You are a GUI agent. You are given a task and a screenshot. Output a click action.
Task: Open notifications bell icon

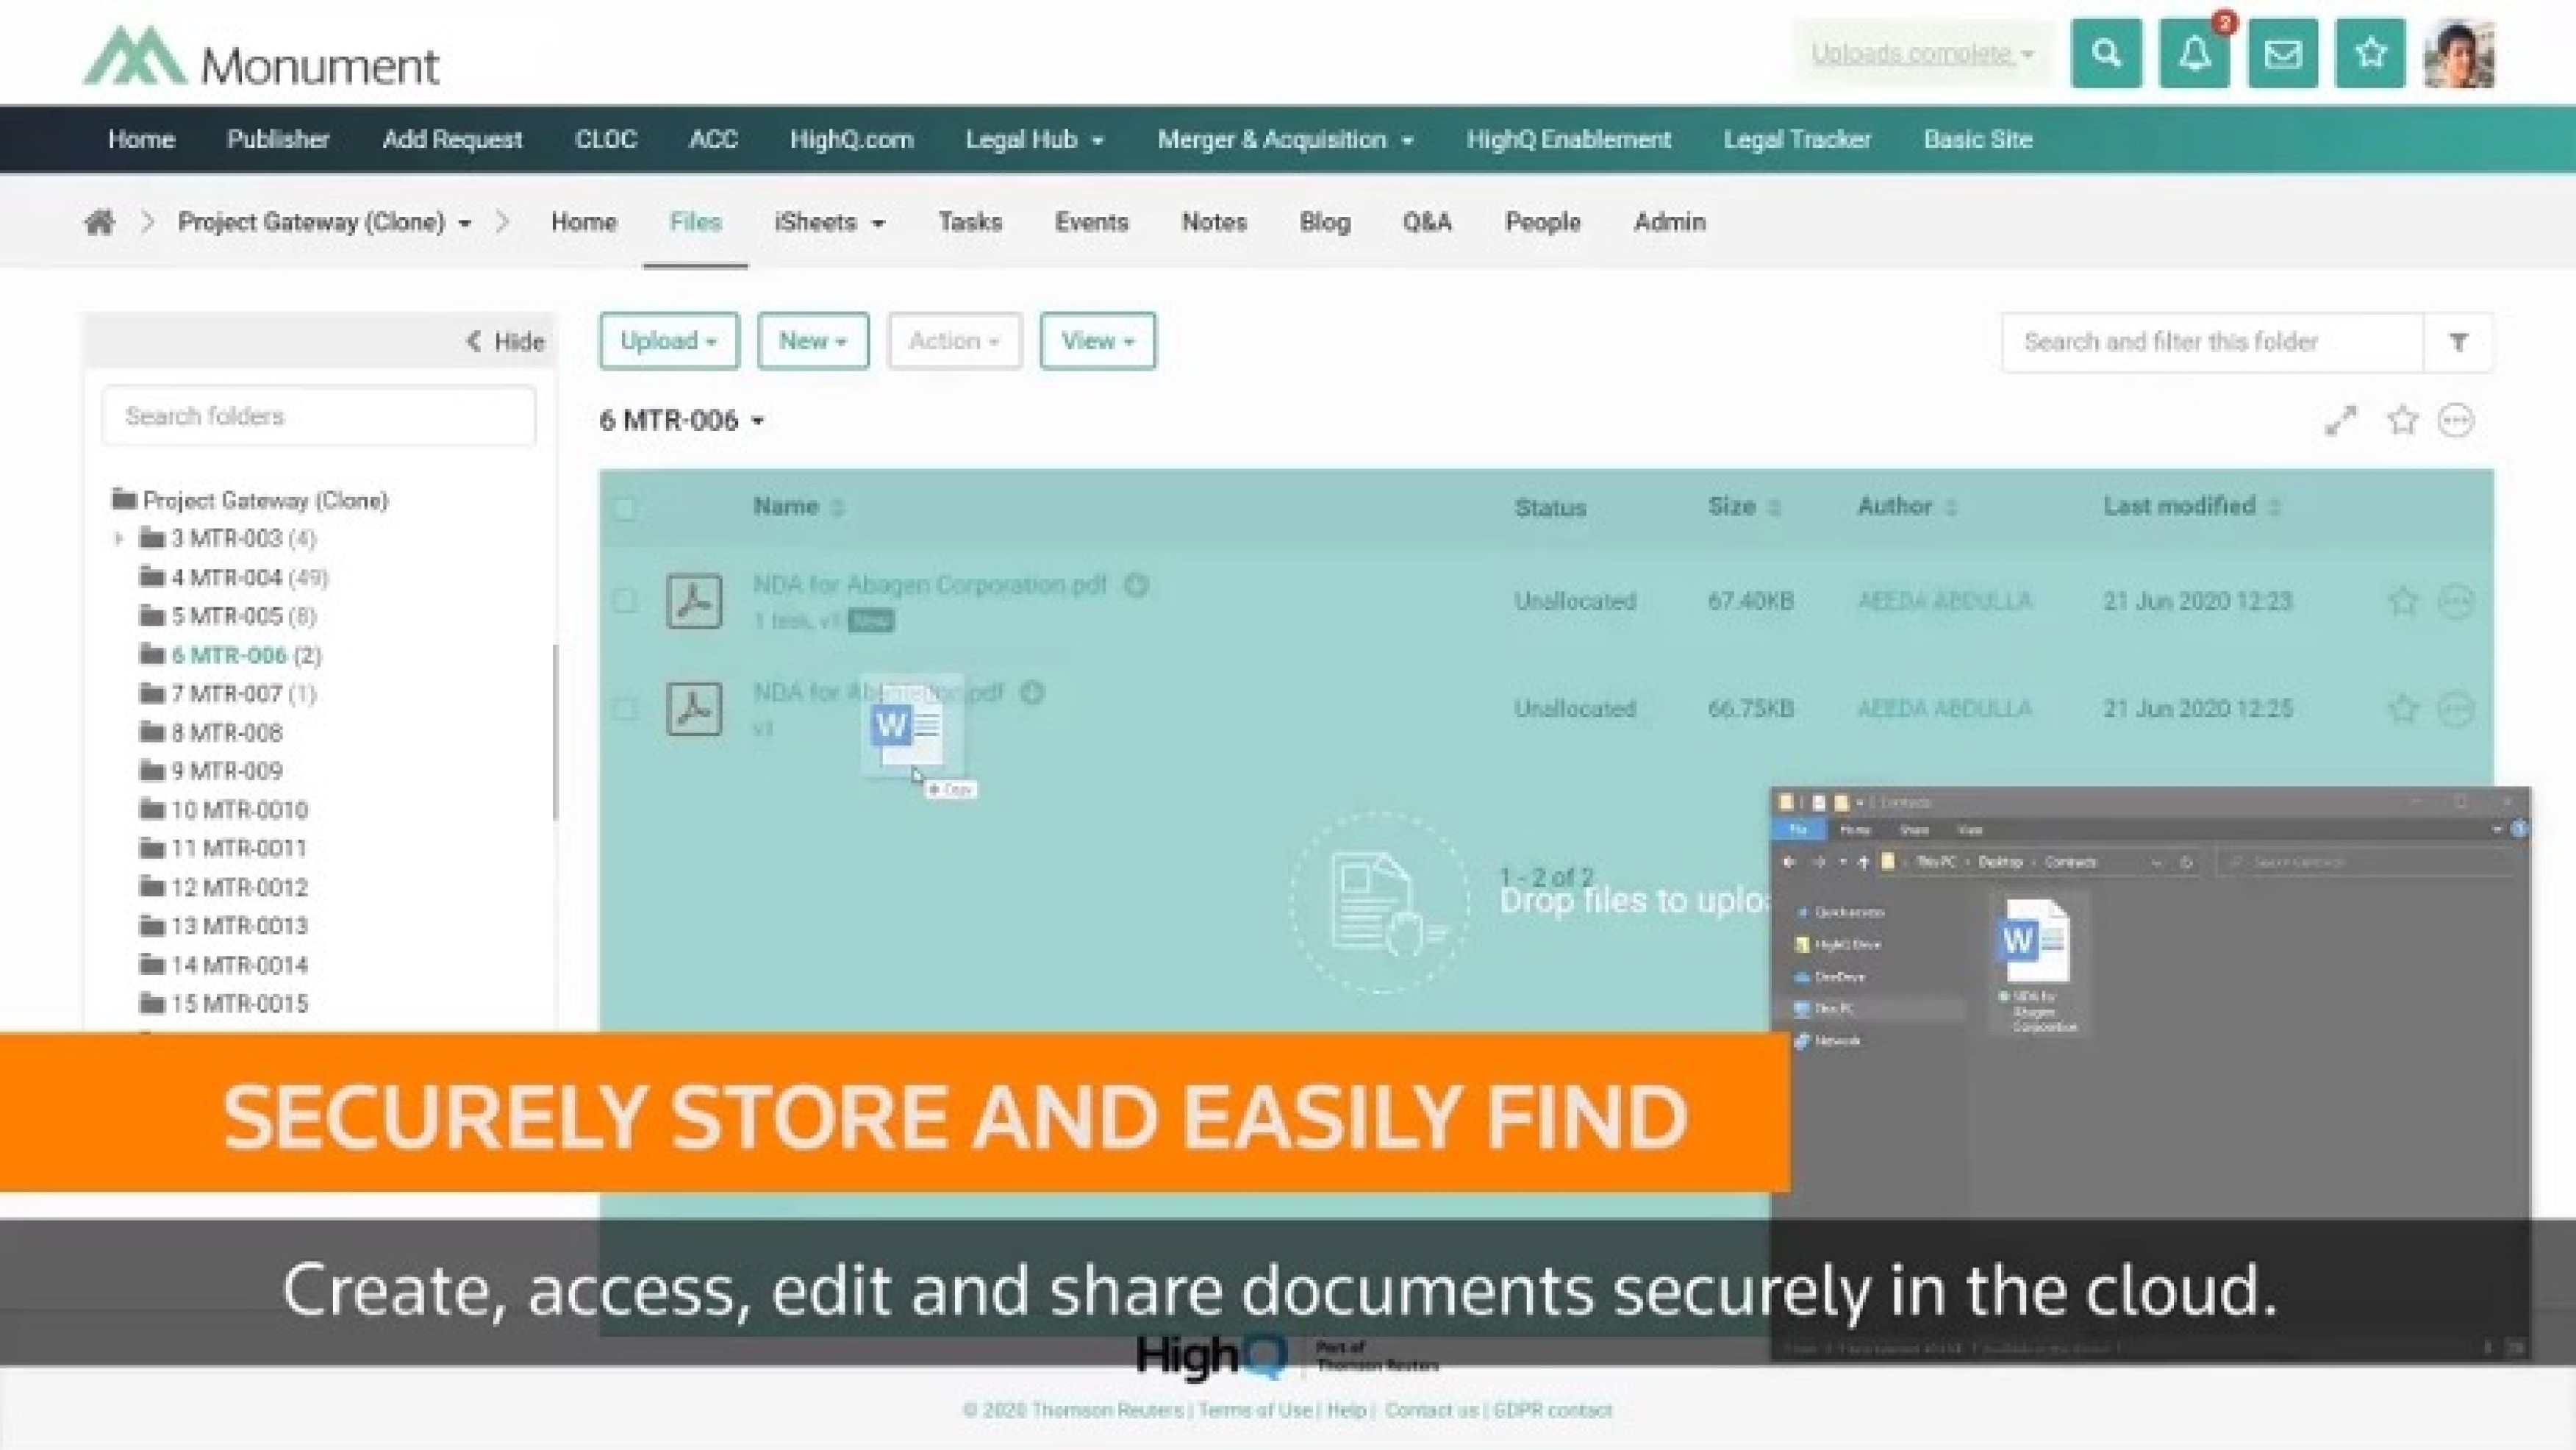click(2194, 53)
